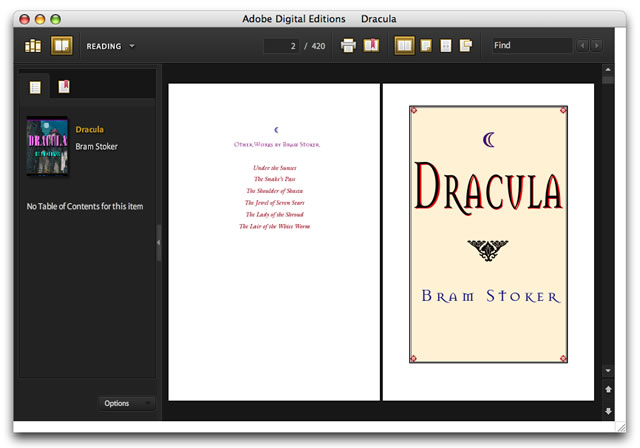
Task: Go to next find result arrow
Action: tap(597, 45)
